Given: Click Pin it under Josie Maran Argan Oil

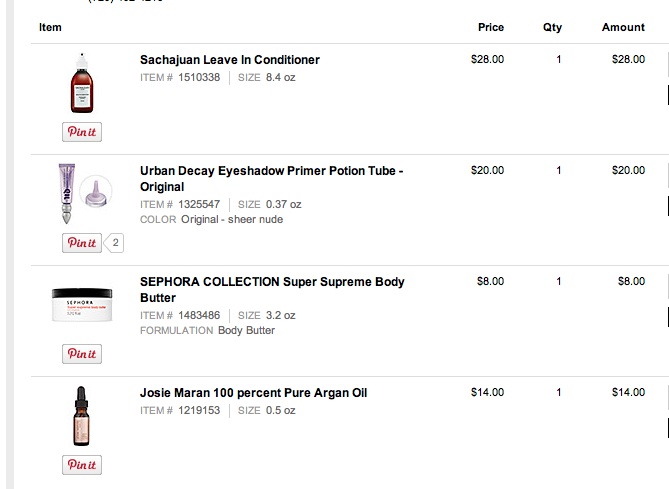Looking at the screenshot, I should pos(81,465).
